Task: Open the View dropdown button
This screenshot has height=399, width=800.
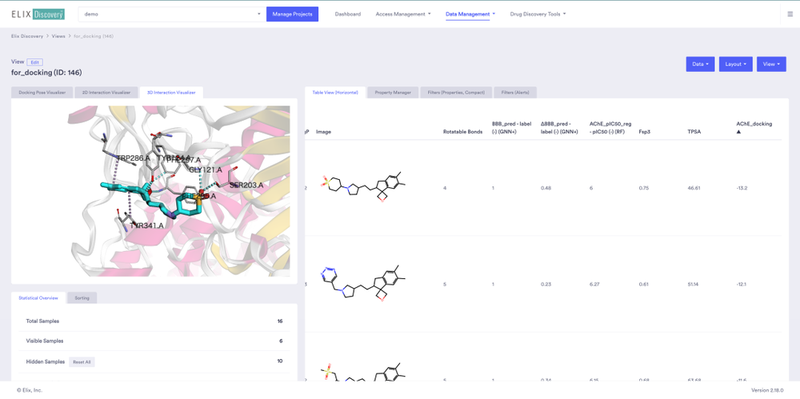Action: pos(771,64)
